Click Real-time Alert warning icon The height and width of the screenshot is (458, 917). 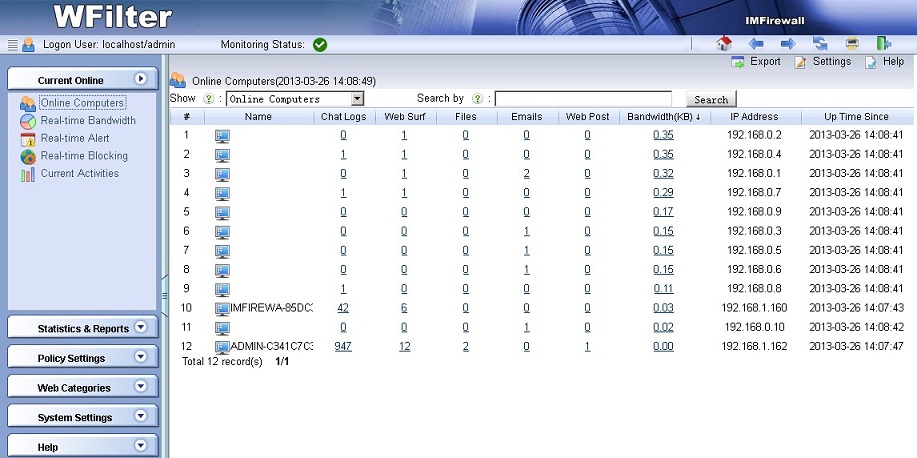27,139
